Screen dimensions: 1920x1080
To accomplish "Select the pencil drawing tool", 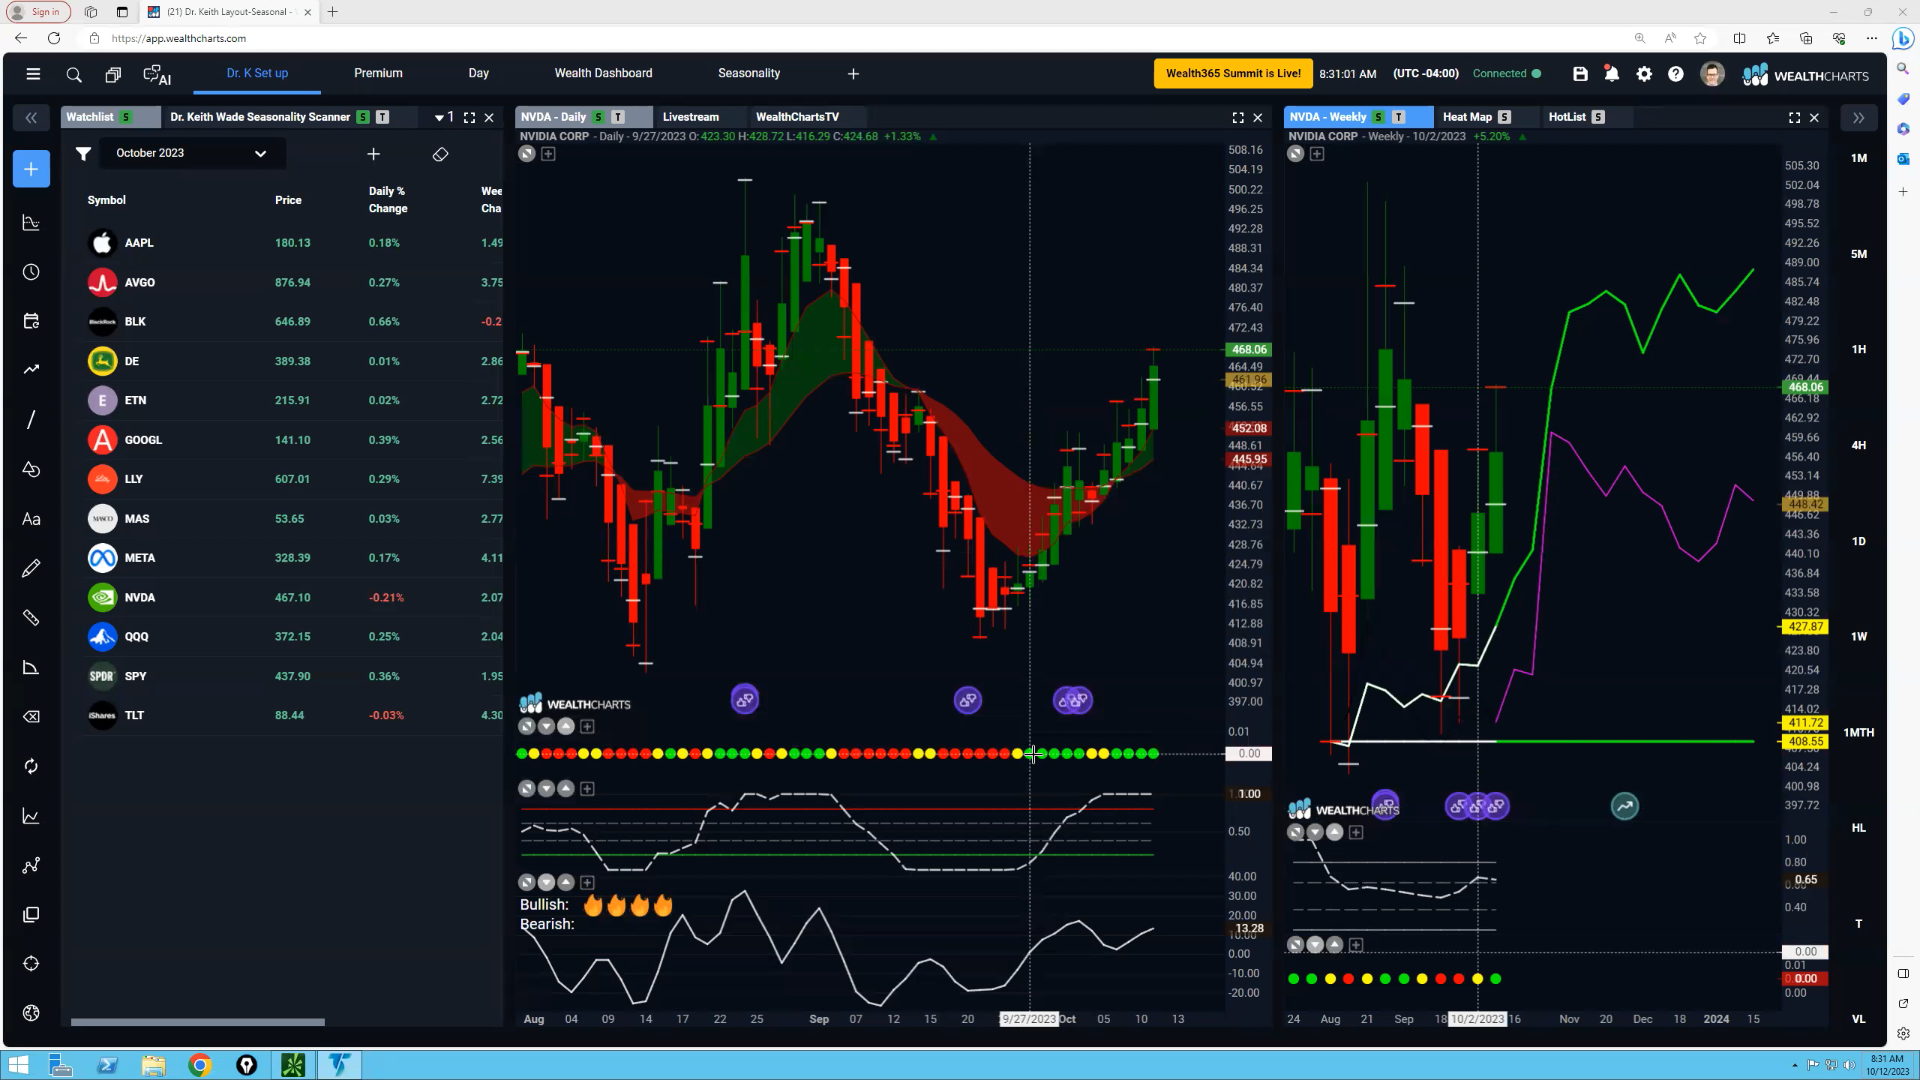I will tap(31, 568).
